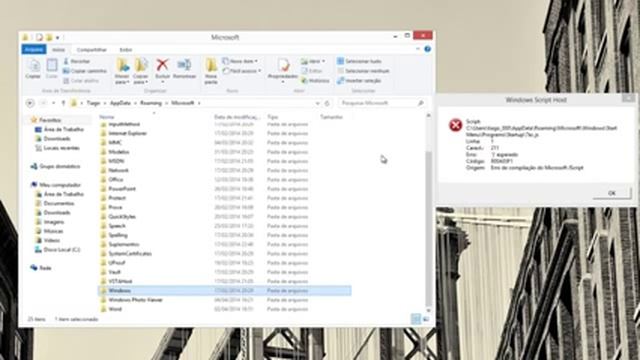Click Selecionar tudo
The image size is (640, 360).
359,61
